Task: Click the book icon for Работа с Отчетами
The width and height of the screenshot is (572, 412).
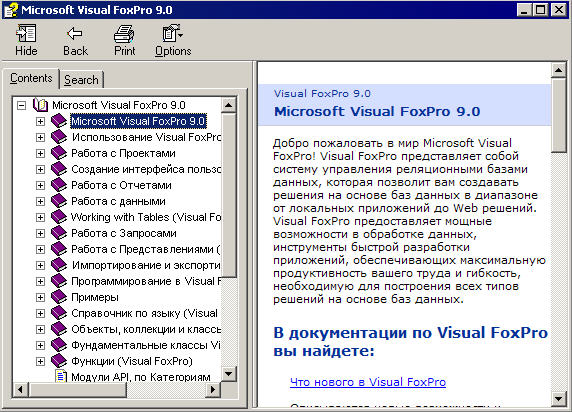Action: [x=59, y=185]
